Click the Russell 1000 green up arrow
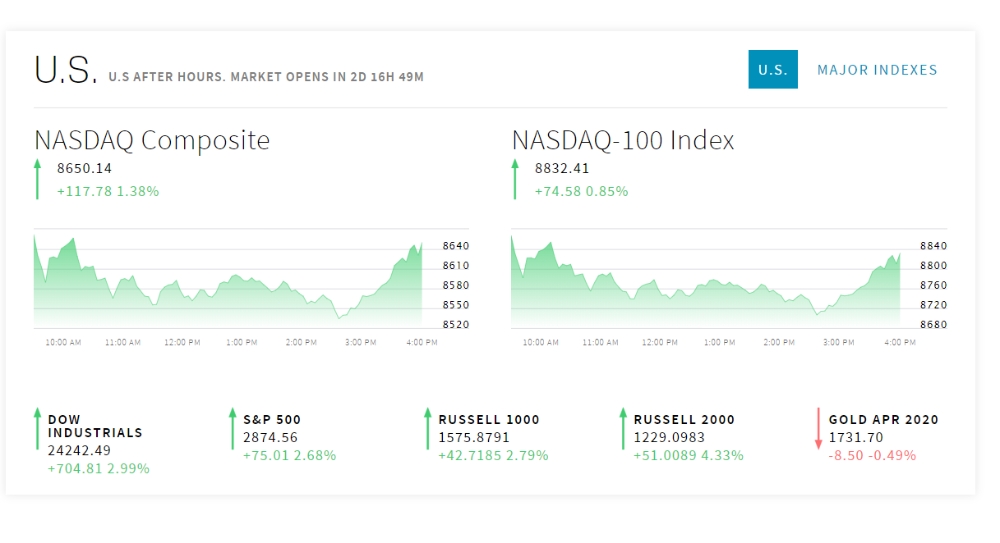Image resolution: width=1000 pixels, height=543 pixels. 428,429
